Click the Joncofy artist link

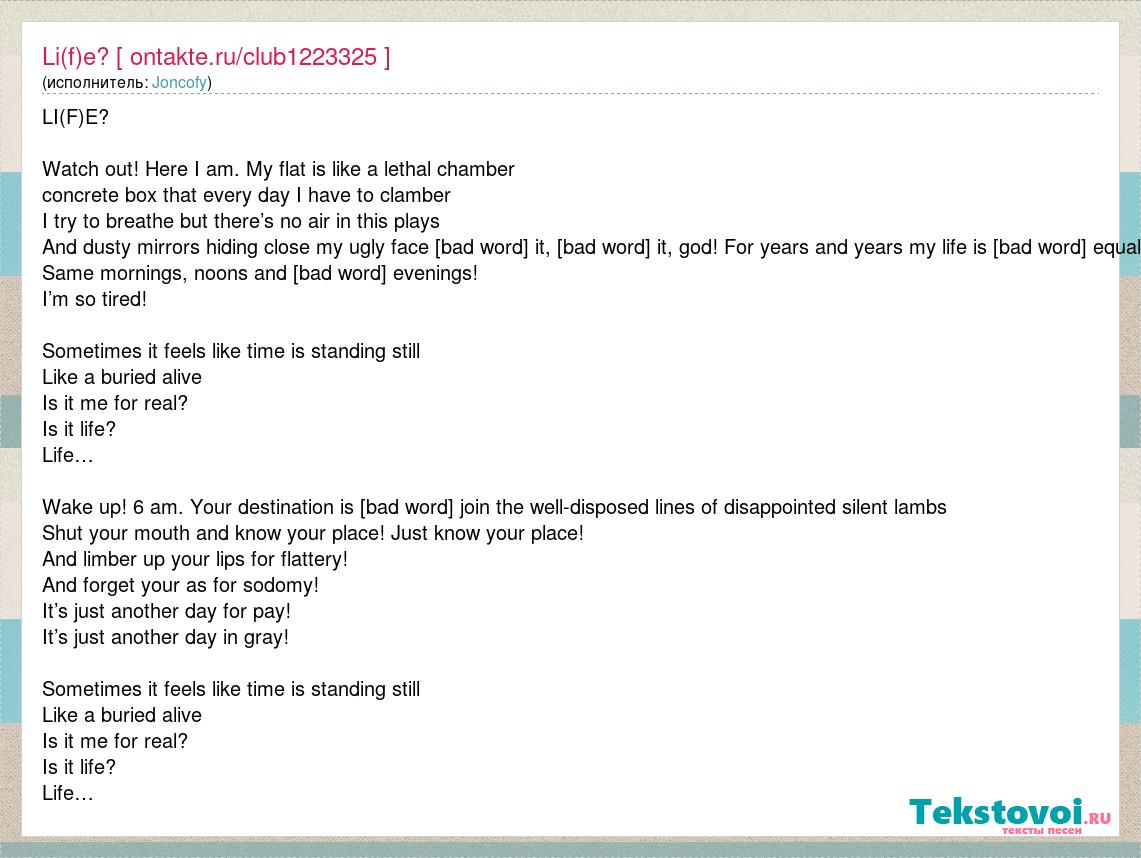pos(179,82)
